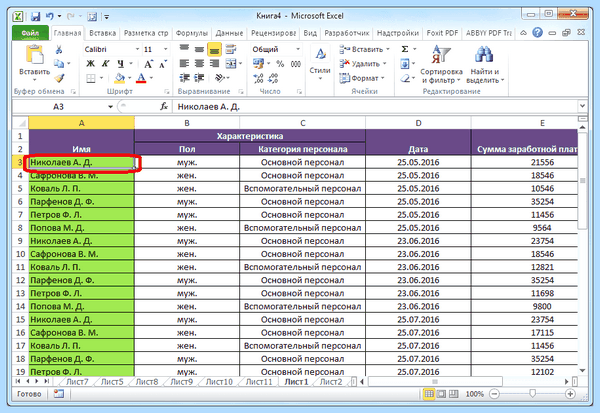
Task: Apply thousands separator 000 format
Action: (x=296, y=64)
